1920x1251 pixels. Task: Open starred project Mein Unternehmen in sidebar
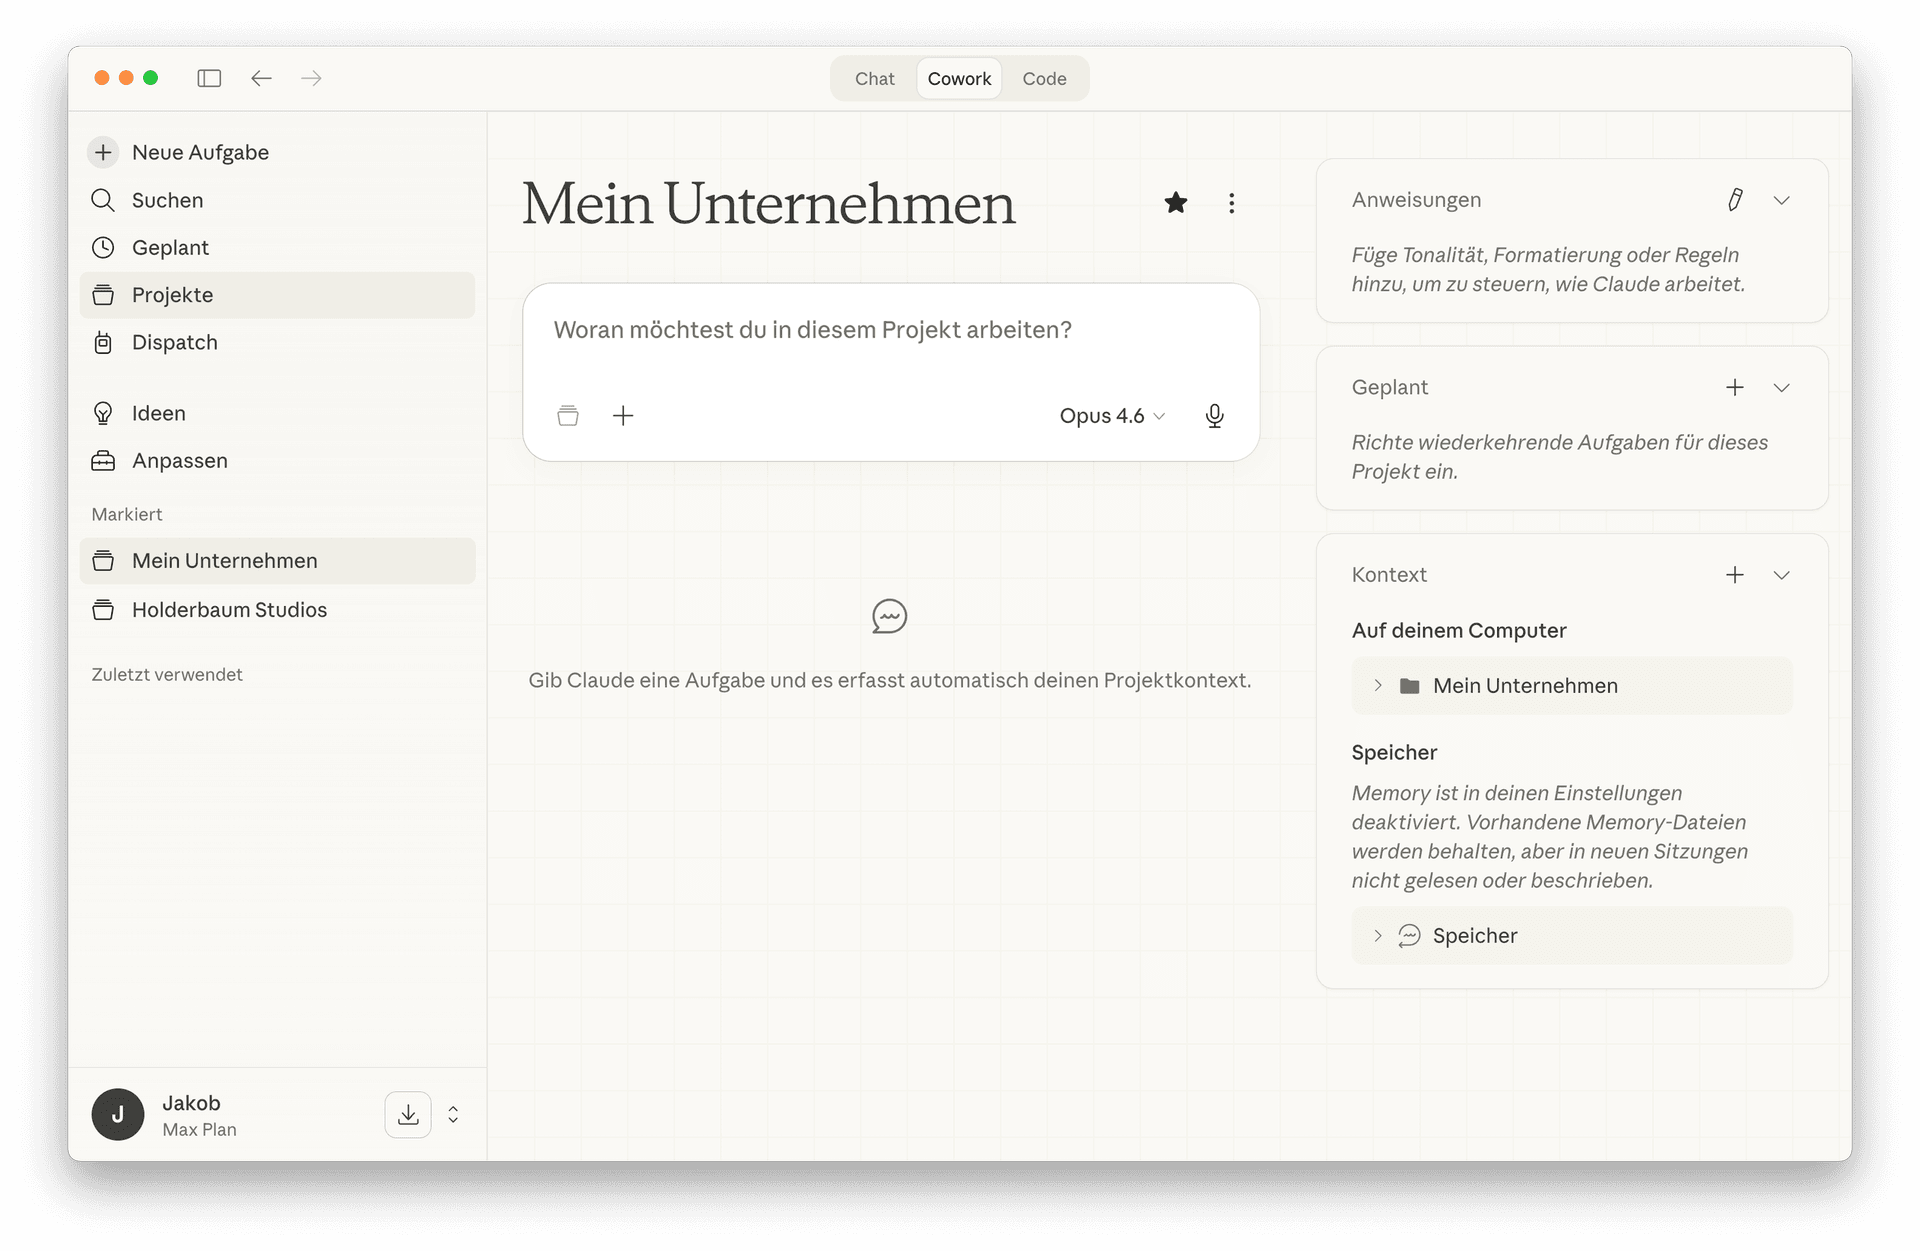pyautogui.click(x=278, y=561)
